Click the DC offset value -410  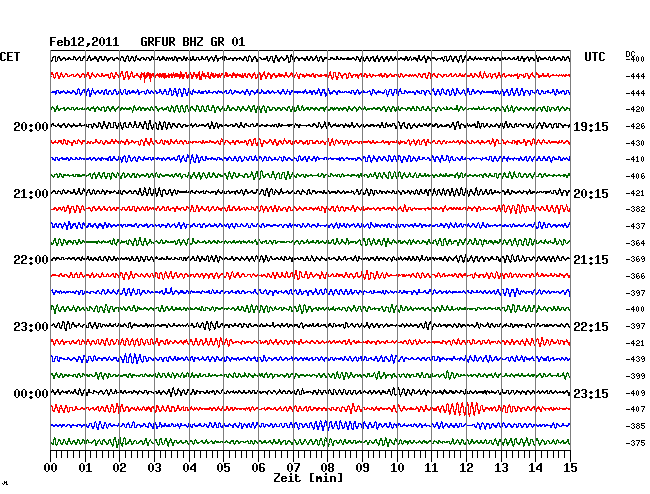click(x=635, y=159)
